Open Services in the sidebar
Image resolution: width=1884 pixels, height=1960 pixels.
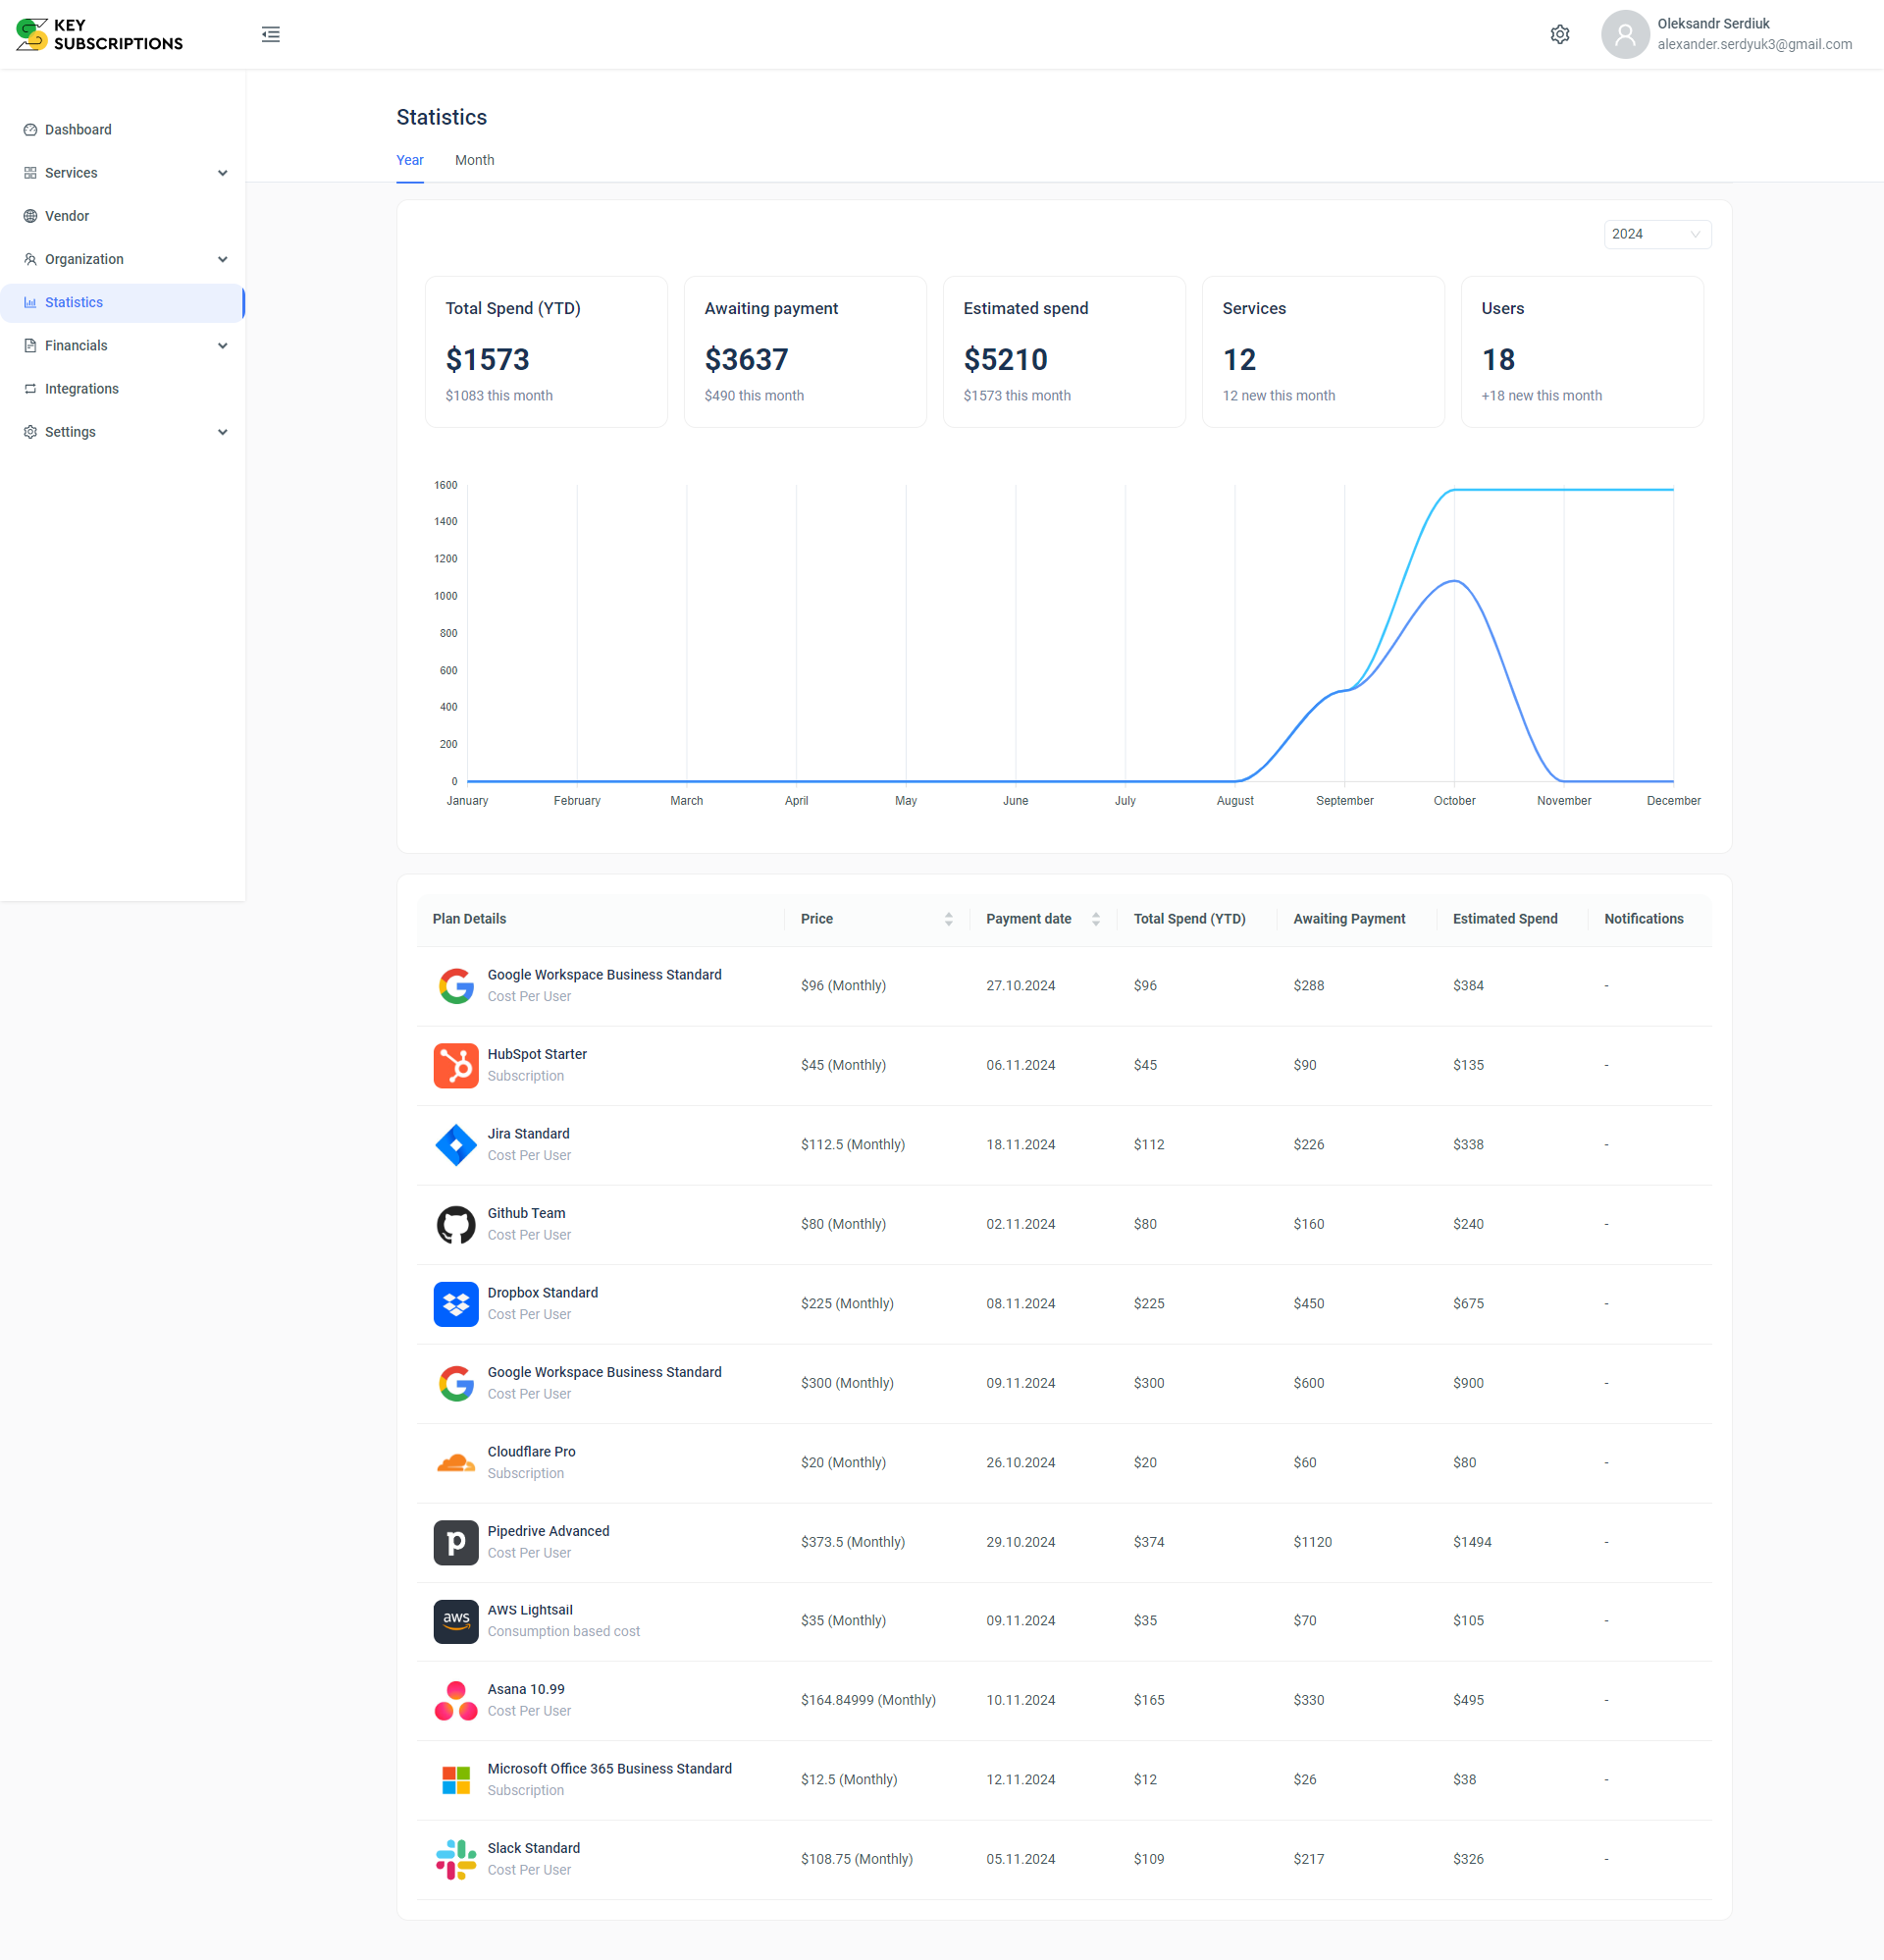coord(122,173)
